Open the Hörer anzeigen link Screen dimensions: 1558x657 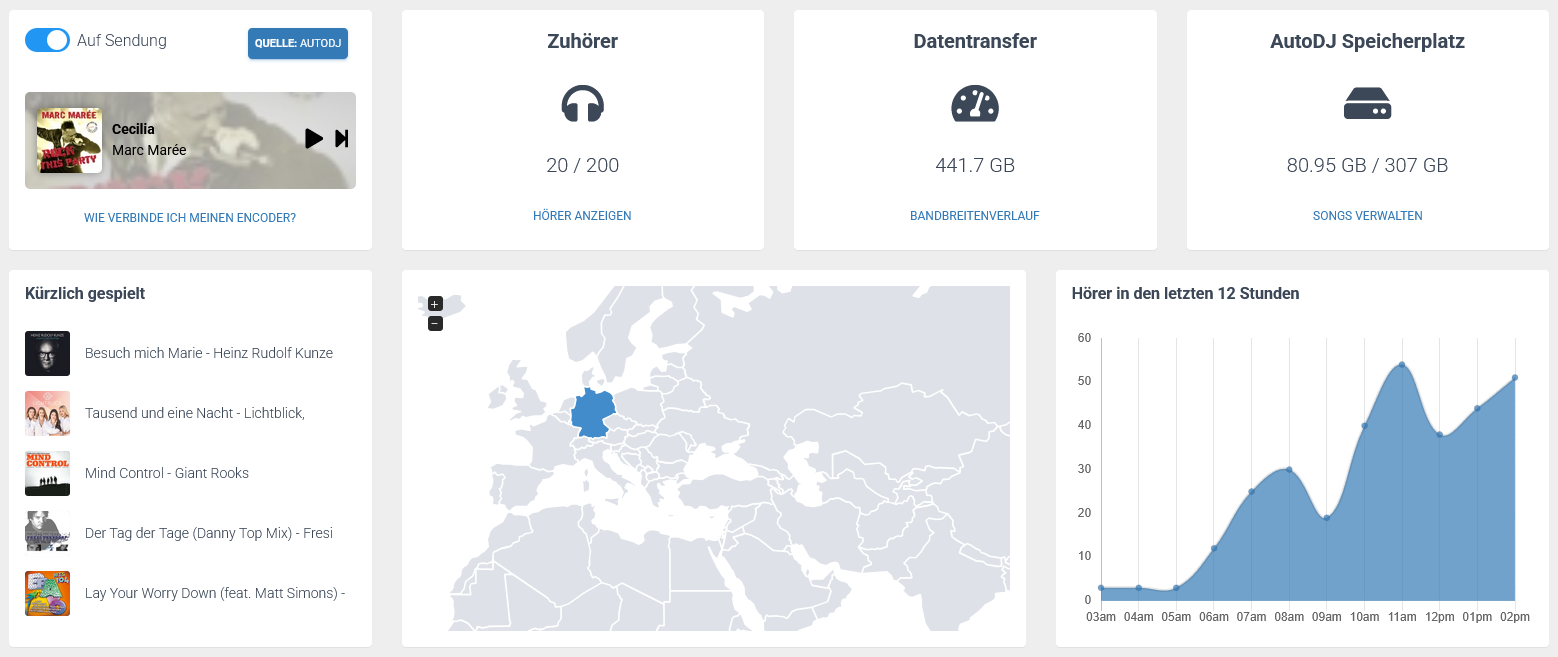582,216
